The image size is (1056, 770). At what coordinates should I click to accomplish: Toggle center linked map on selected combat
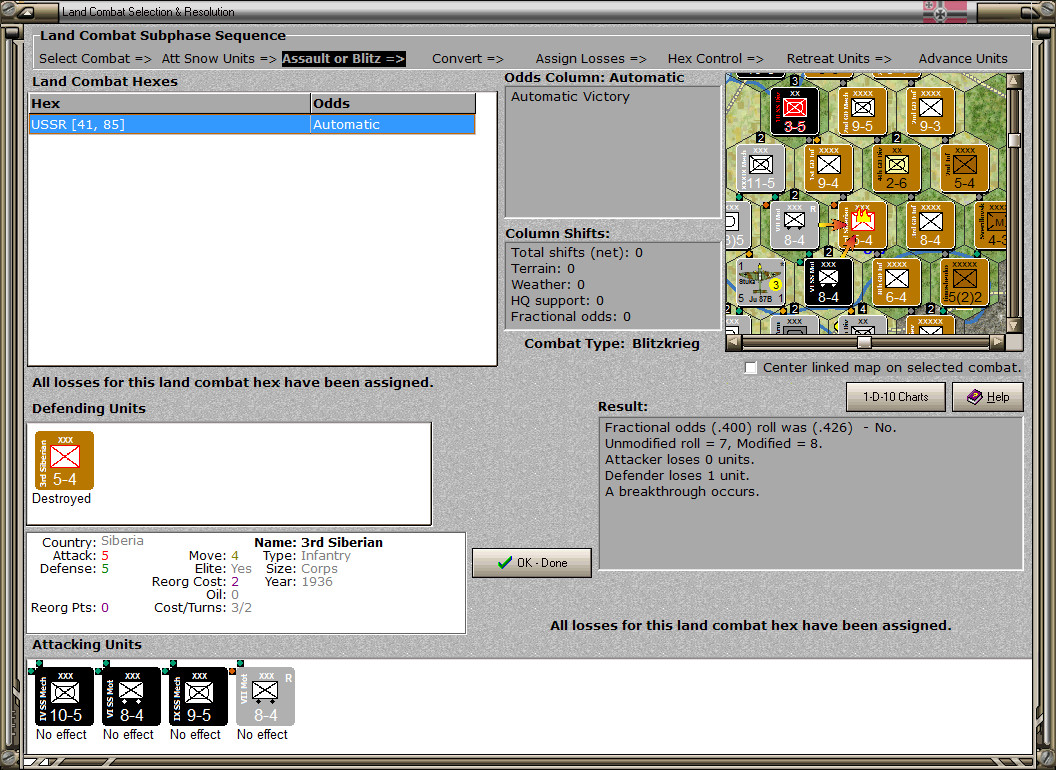751,368
